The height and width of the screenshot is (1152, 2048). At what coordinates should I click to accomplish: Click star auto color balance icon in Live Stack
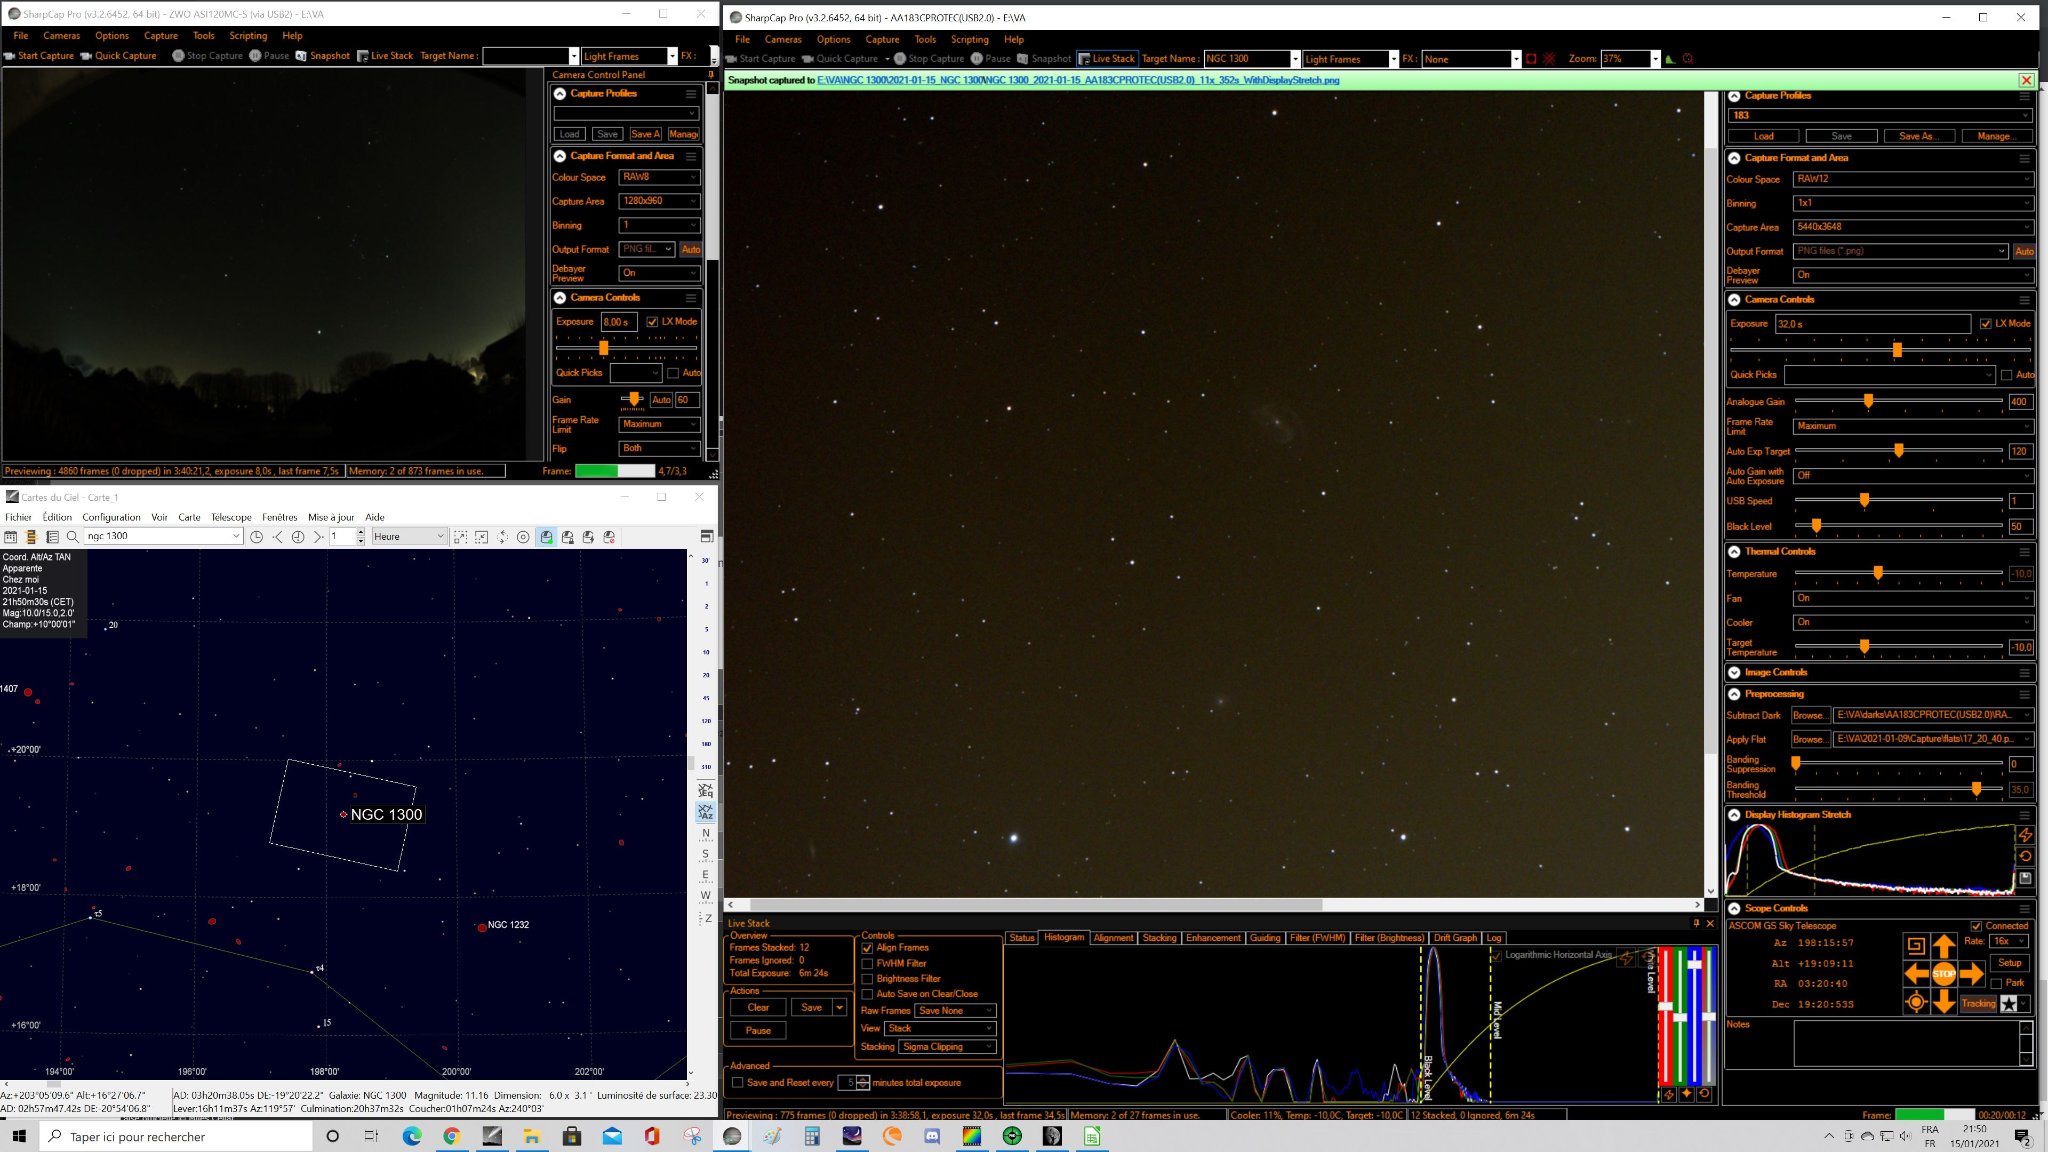tap(1686, 1094)
